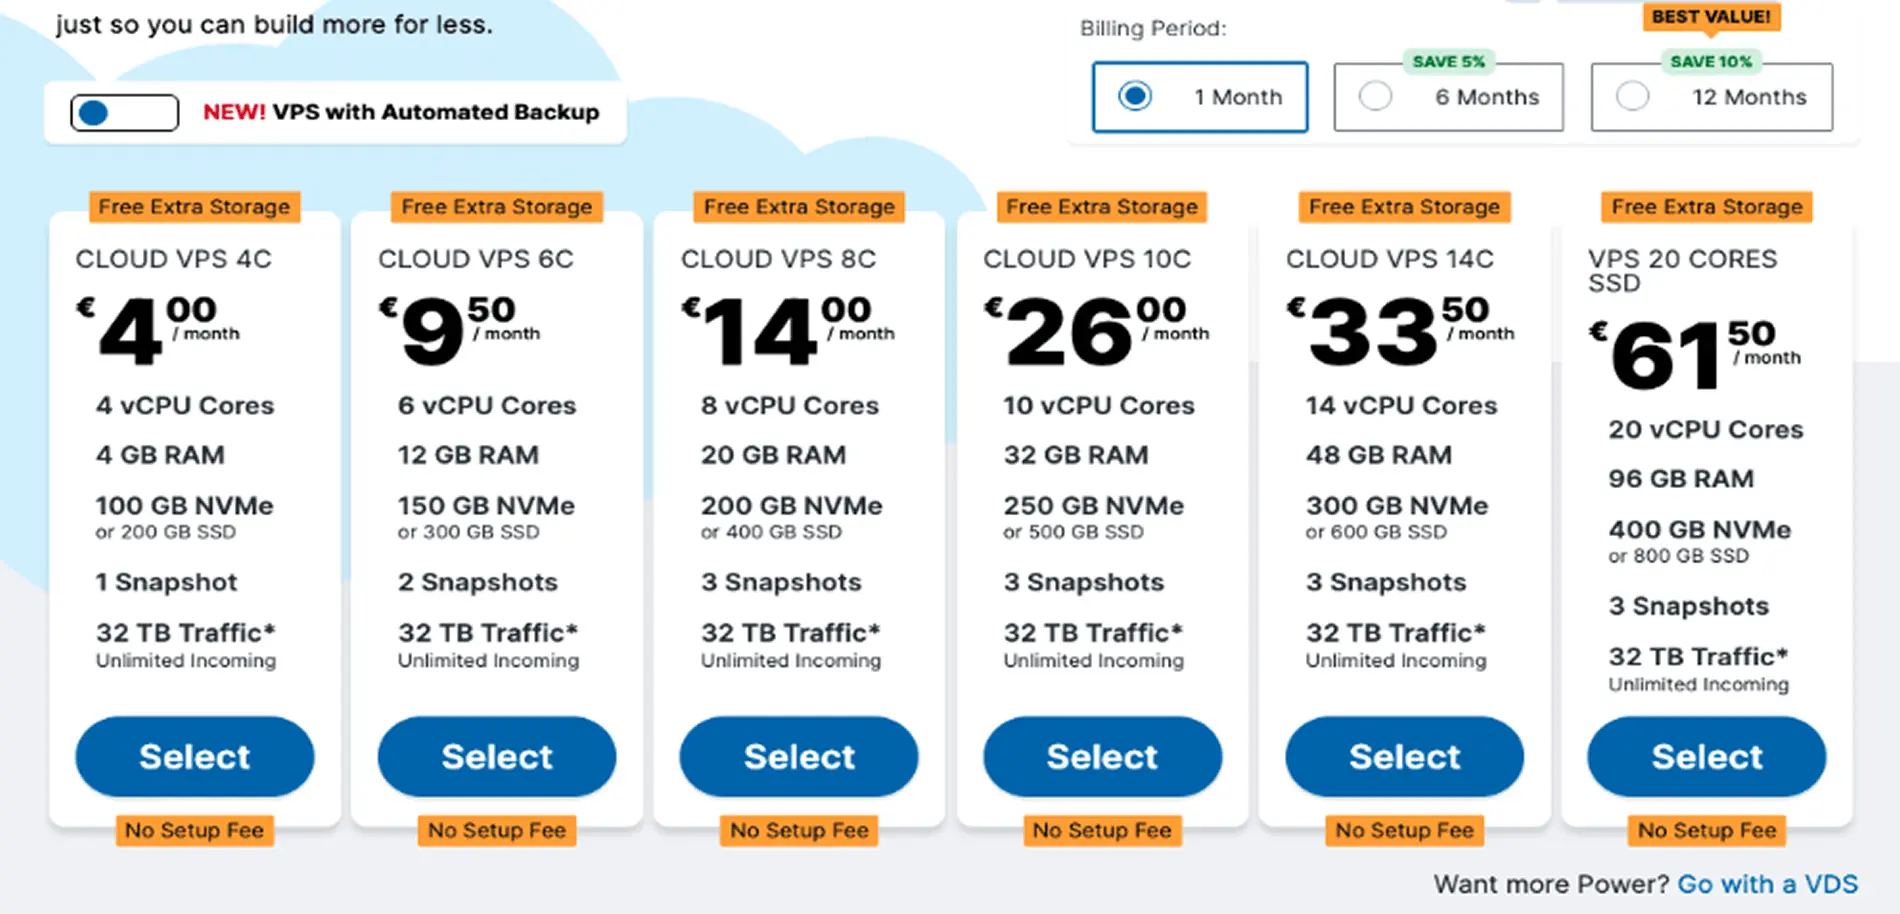The width and height of the screenshot is (1900, 914).
Task: Click the CLOUD VPS 10C plan title
Action: coord(1087,259)
